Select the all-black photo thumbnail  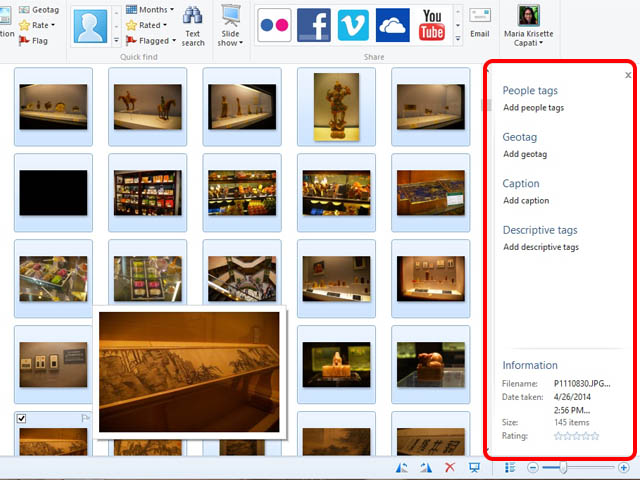53,193
